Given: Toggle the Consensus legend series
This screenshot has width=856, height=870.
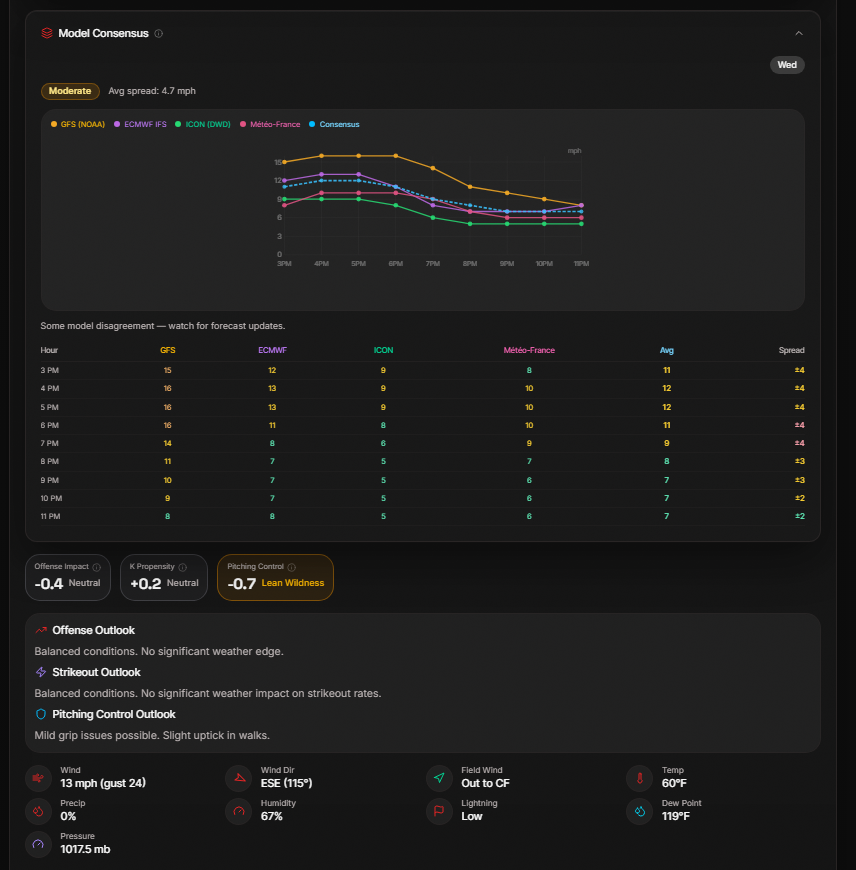Looking at the screenshot, I should point(334,124).
